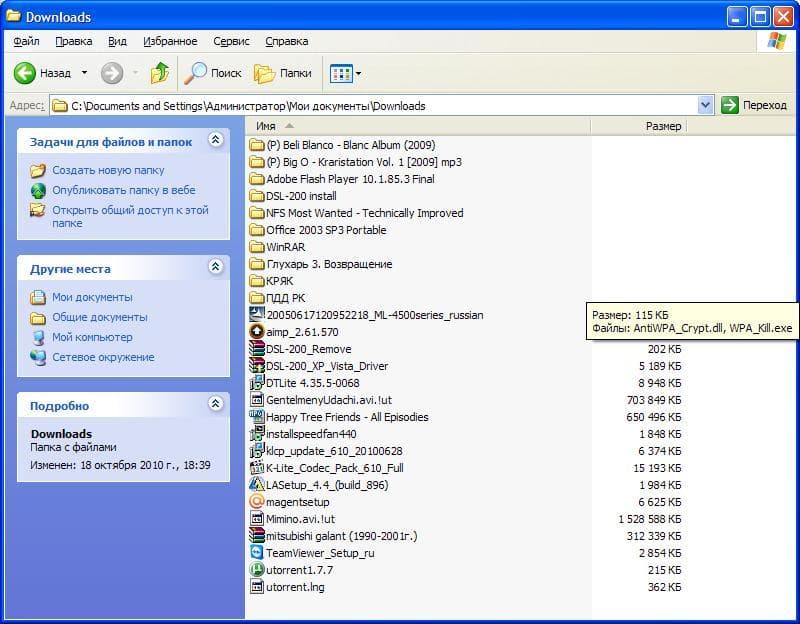Select the DTLite 4.35.5-0068 installer icon
This screenshot has width=800, height=624.
257,383
